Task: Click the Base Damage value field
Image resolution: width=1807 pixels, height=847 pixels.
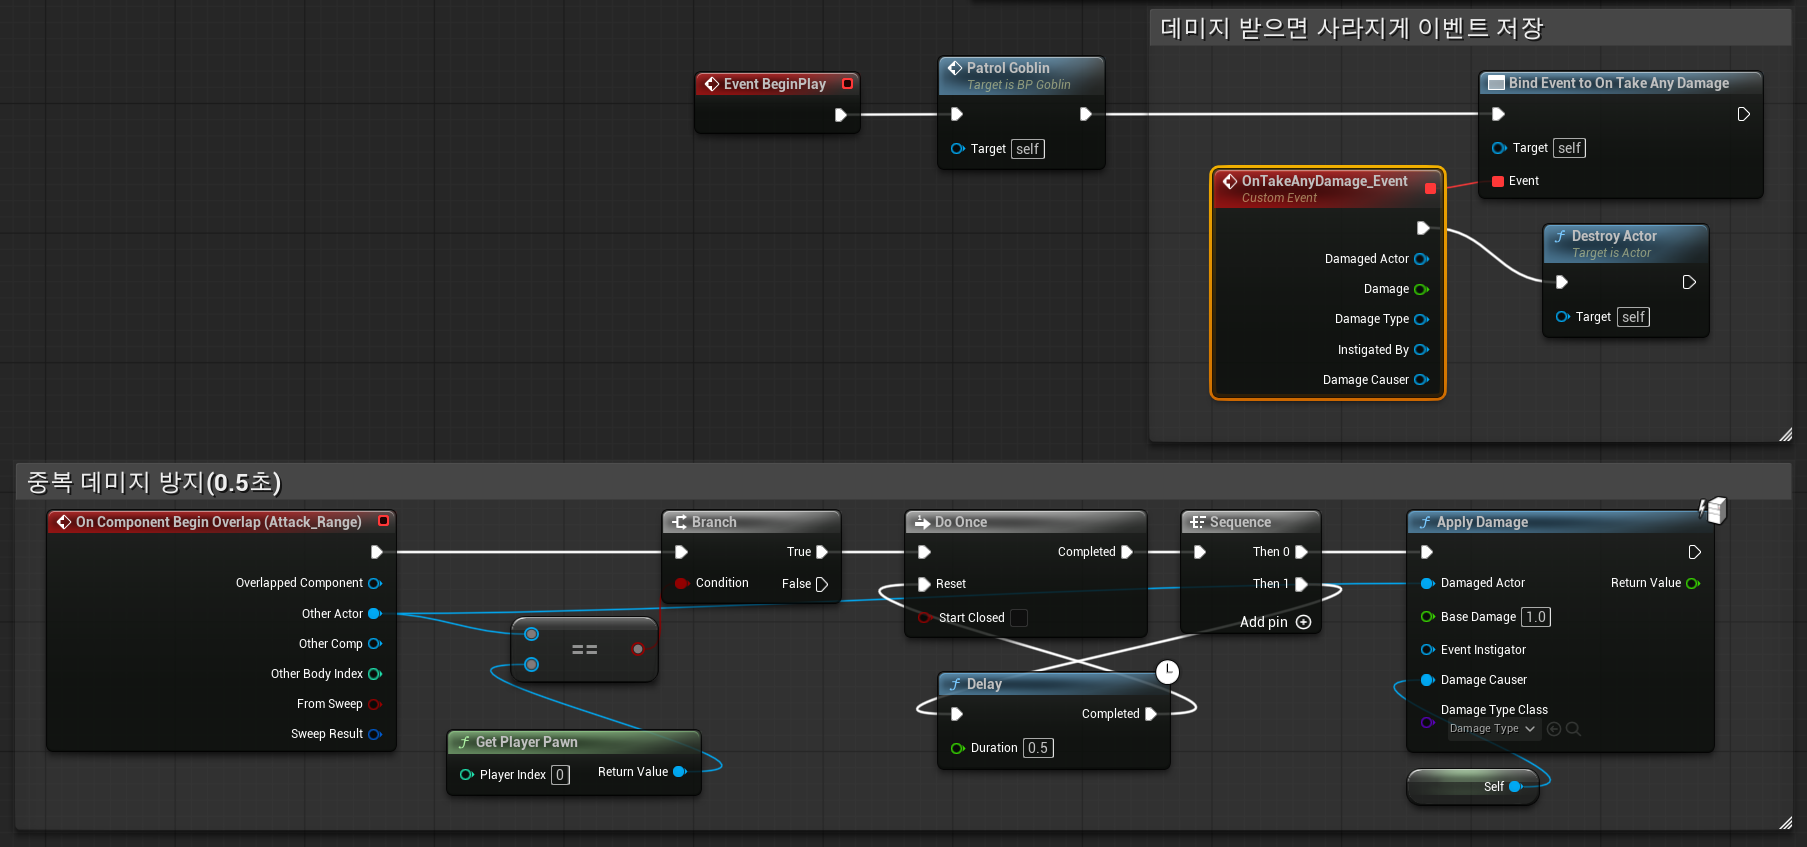Action: 1536,617
